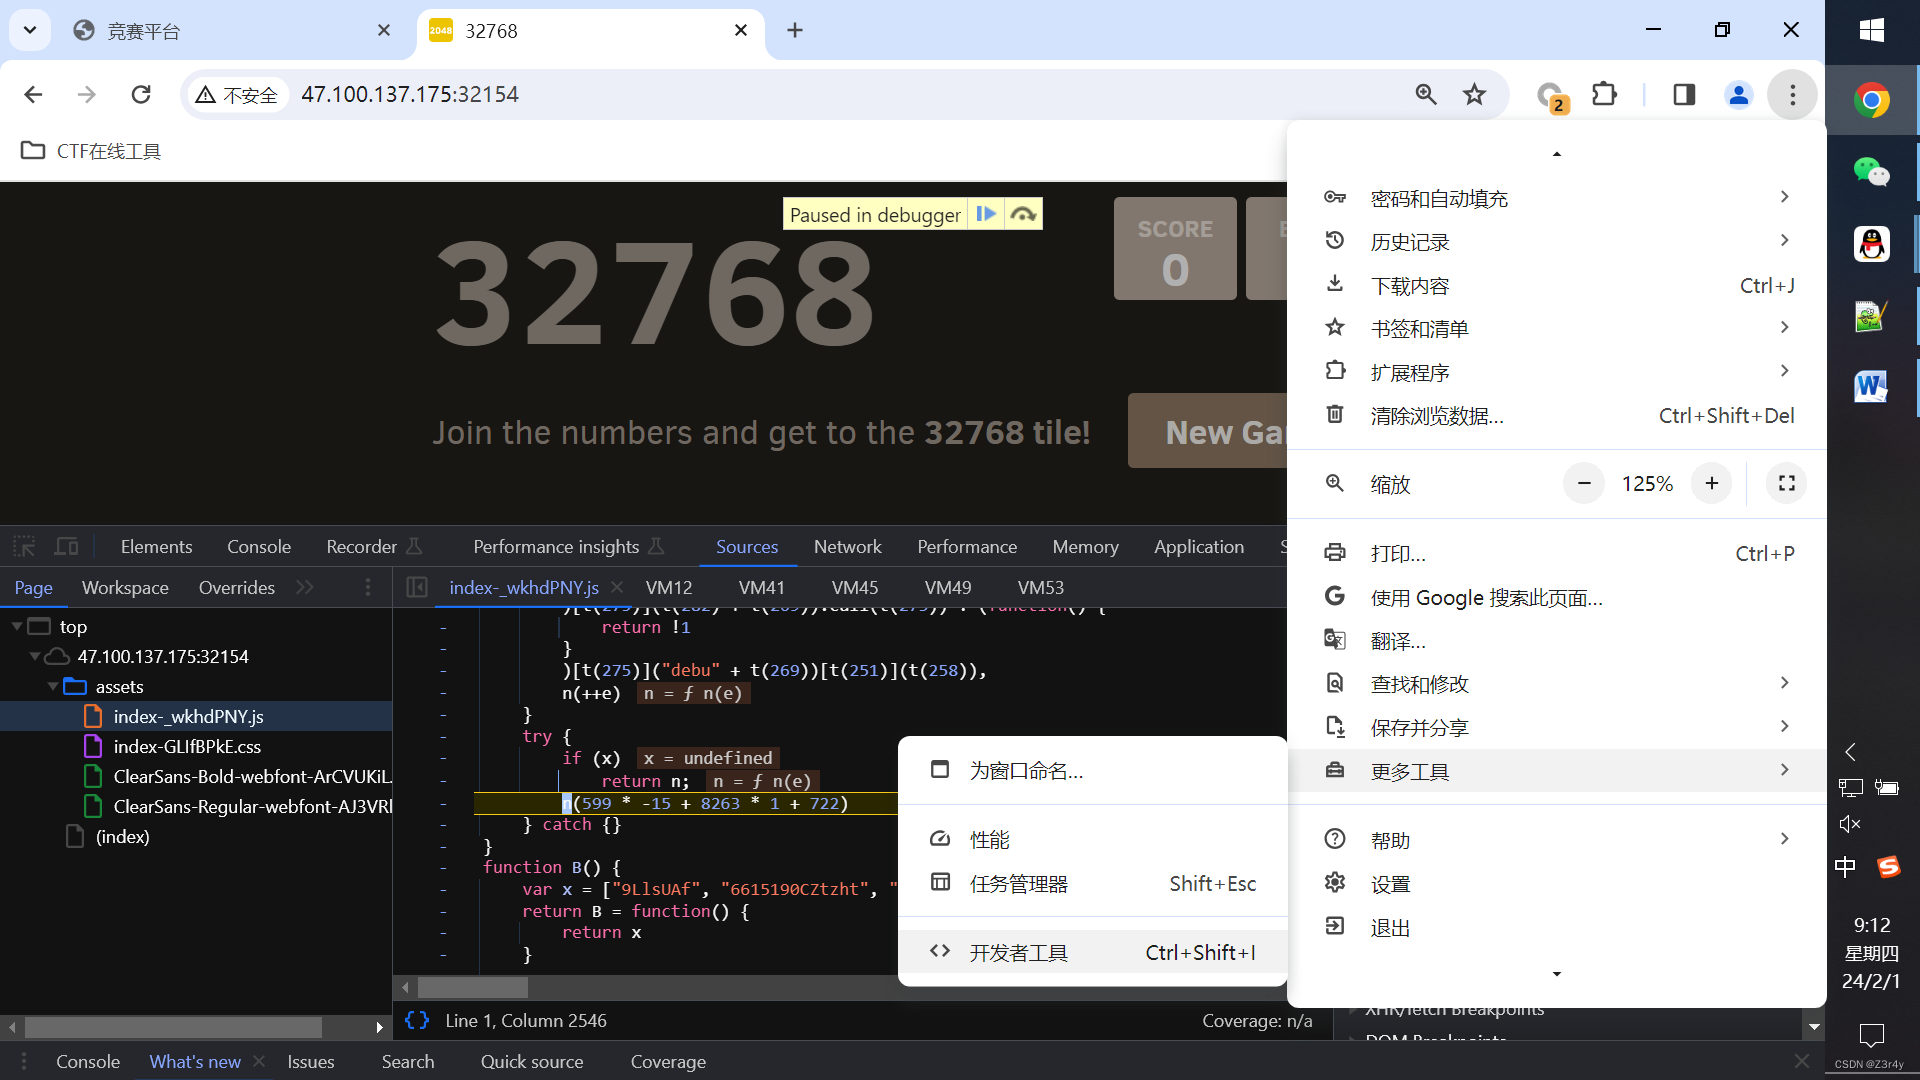
Task: Click the fullscreen zoom icon
Action: click(x=1786, y=484)
